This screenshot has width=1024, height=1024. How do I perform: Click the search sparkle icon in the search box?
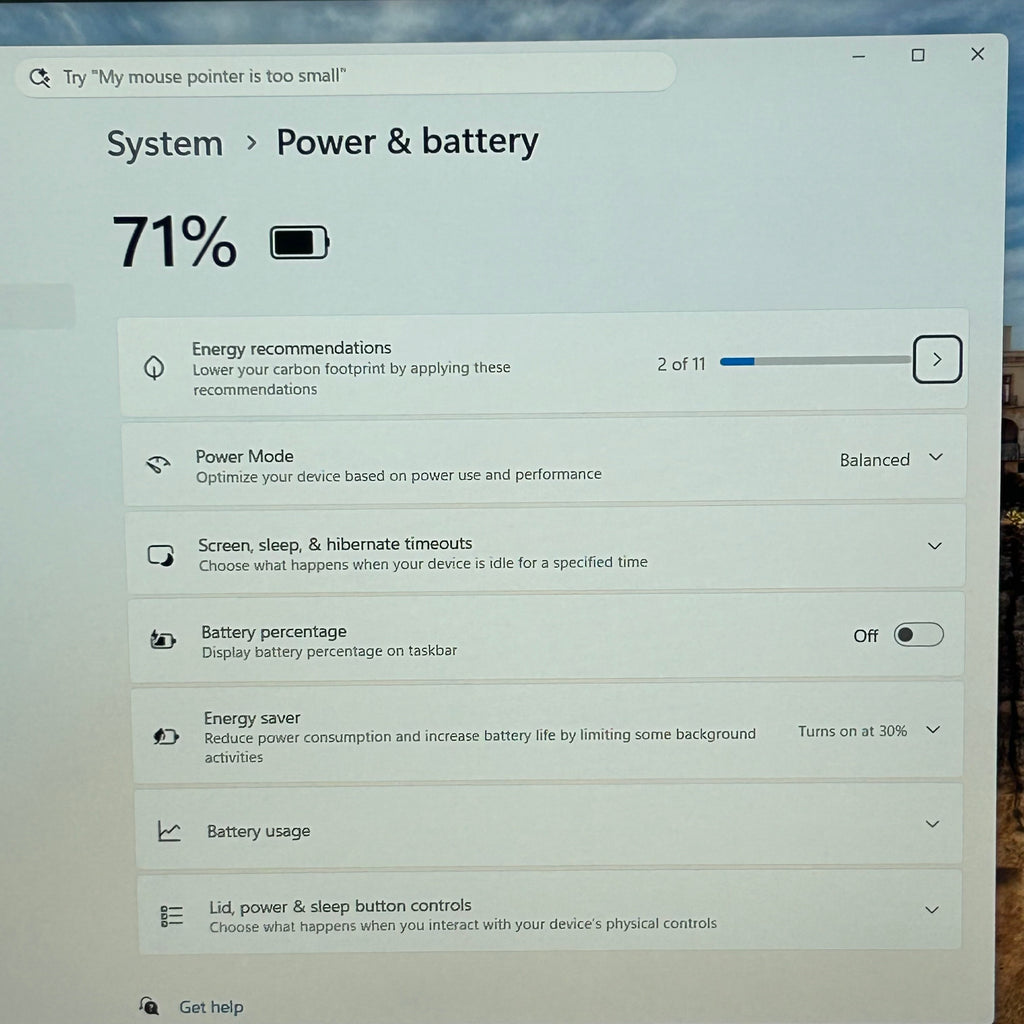(x=40, y=78)
